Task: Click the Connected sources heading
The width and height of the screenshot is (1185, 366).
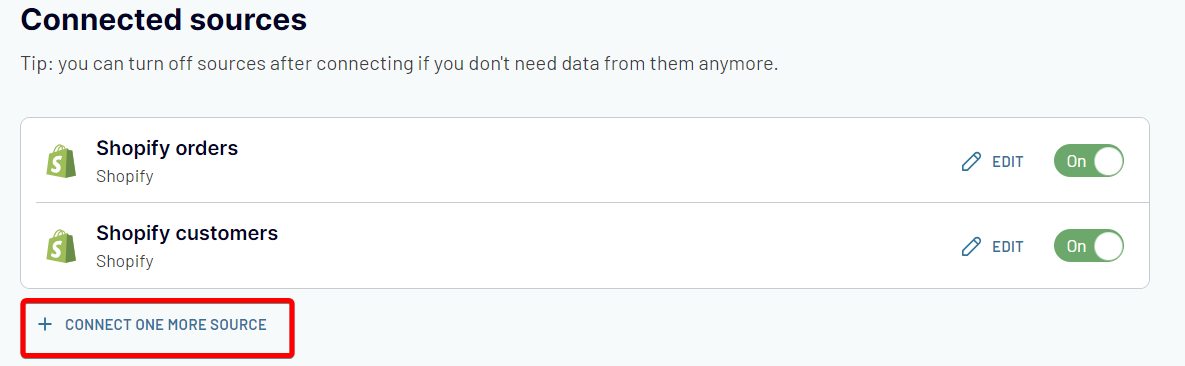Action: 164,19
